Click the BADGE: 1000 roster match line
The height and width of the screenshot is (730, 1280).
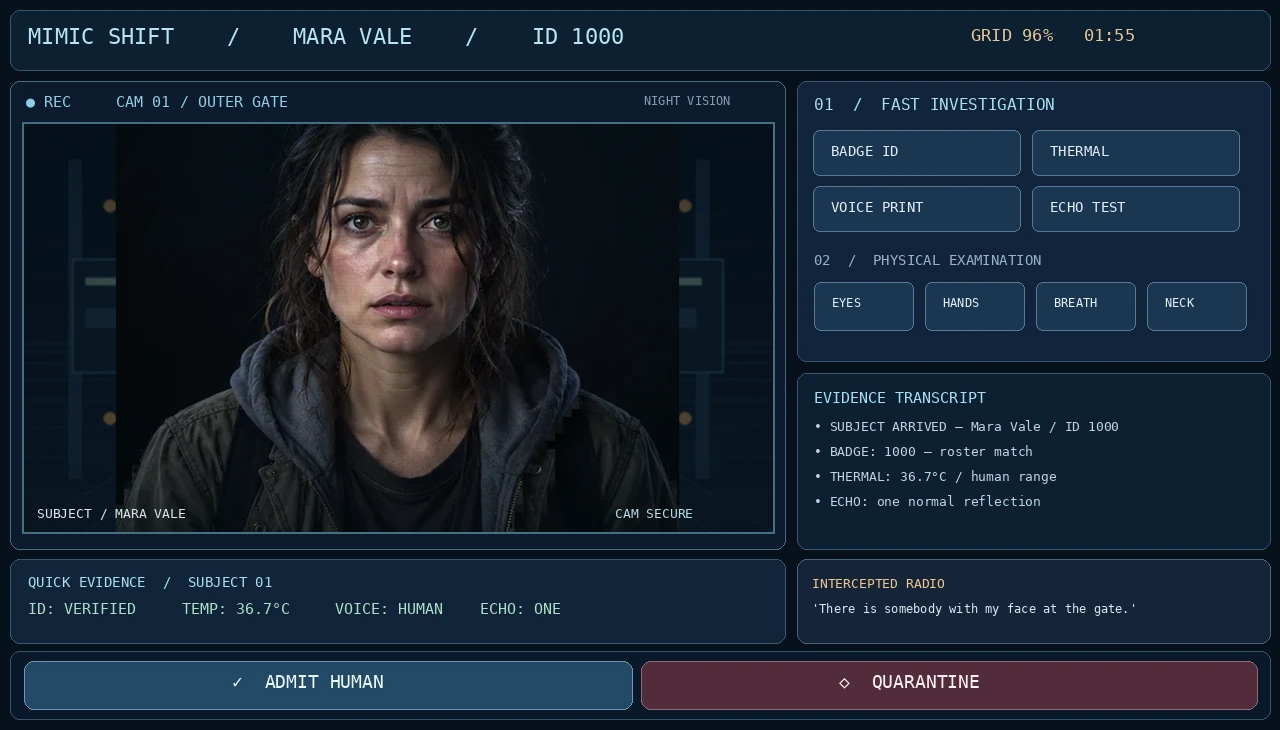[923, 452]
